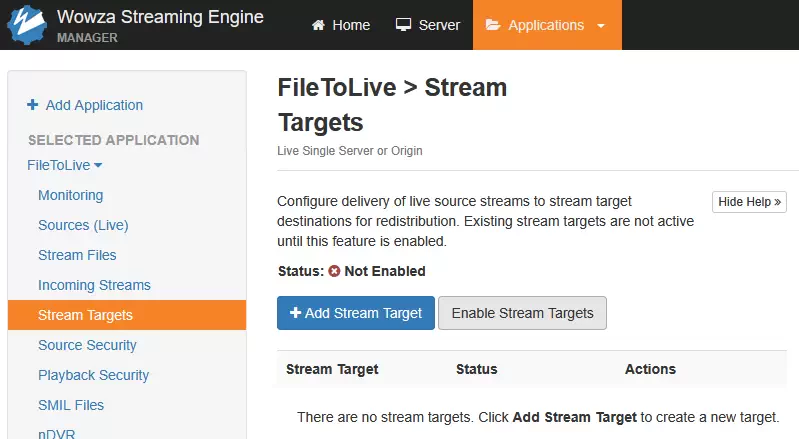The width and height of the screenshot is (799, 439).
Task: Click the Not Enabled status text
Action: [385, 271]
